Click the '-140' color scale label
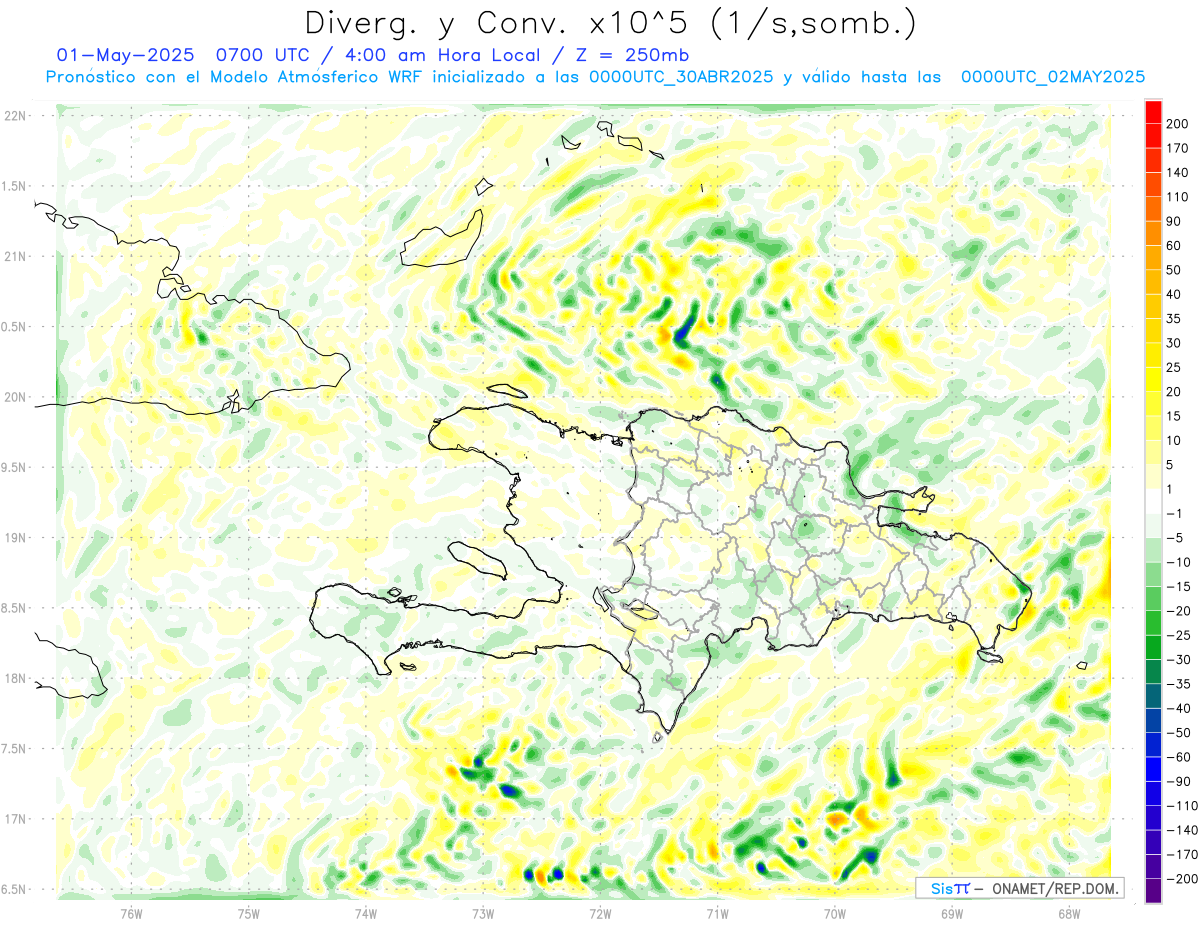 pos(1183,830)
